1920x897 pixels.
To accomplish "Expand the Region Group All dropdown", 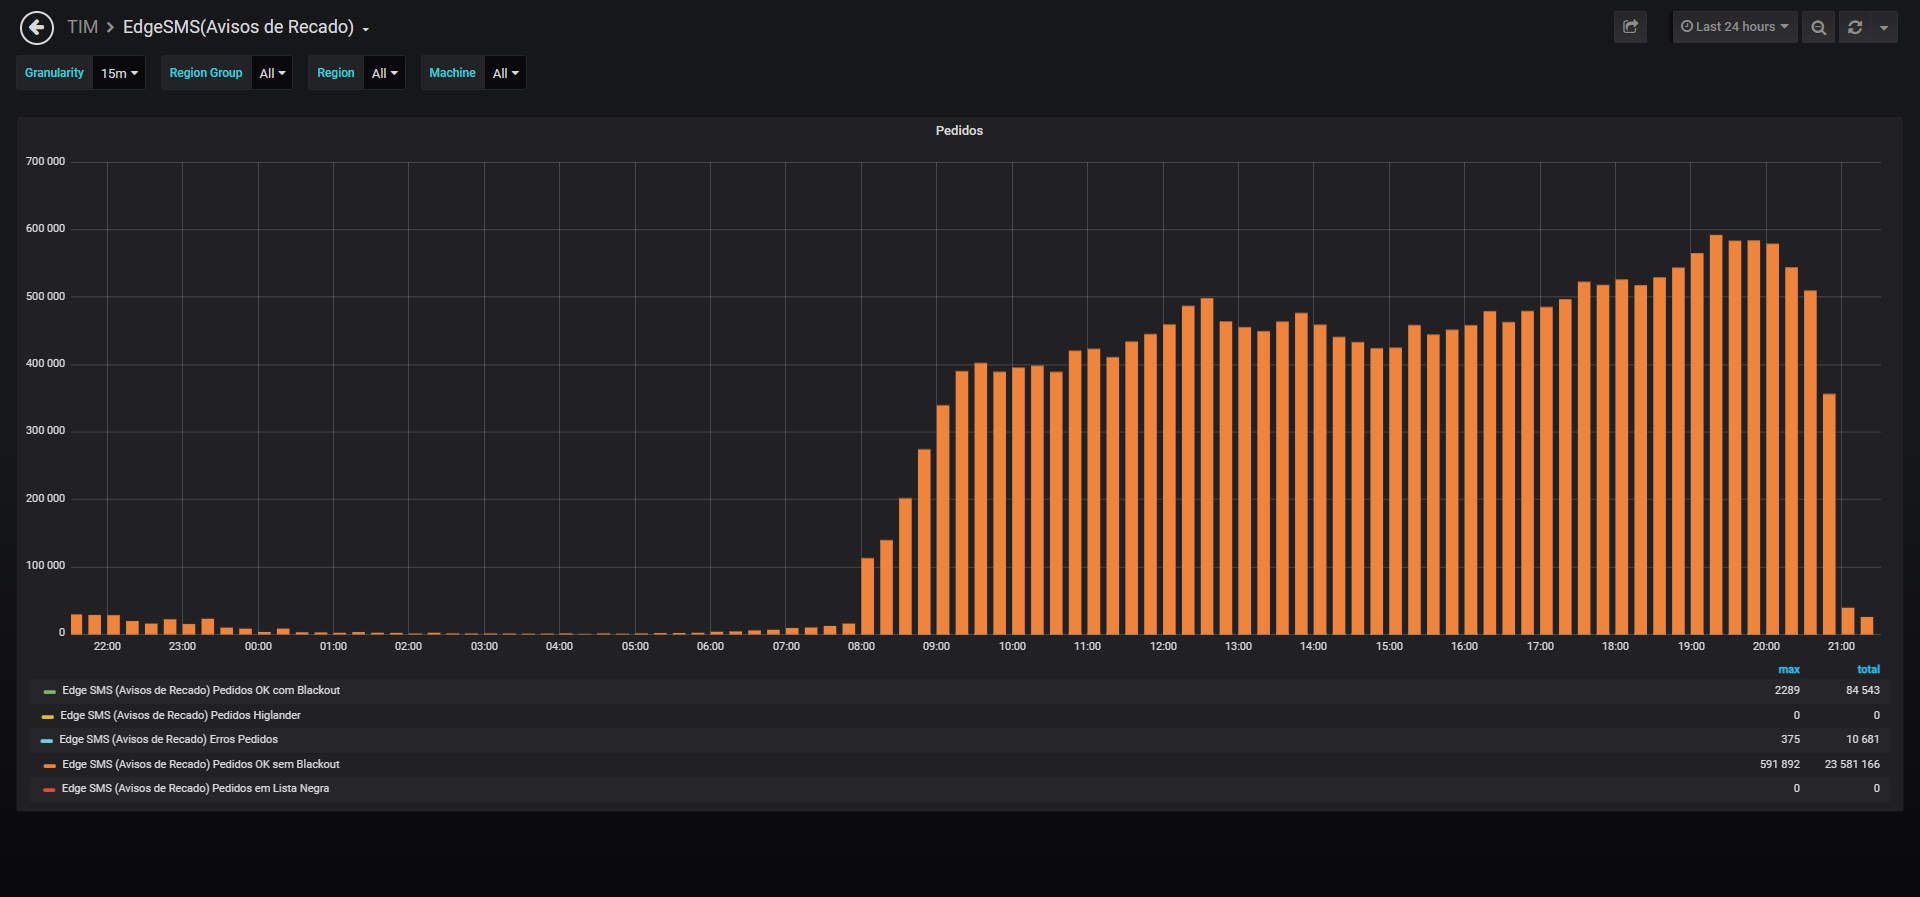I will (272, 73).
